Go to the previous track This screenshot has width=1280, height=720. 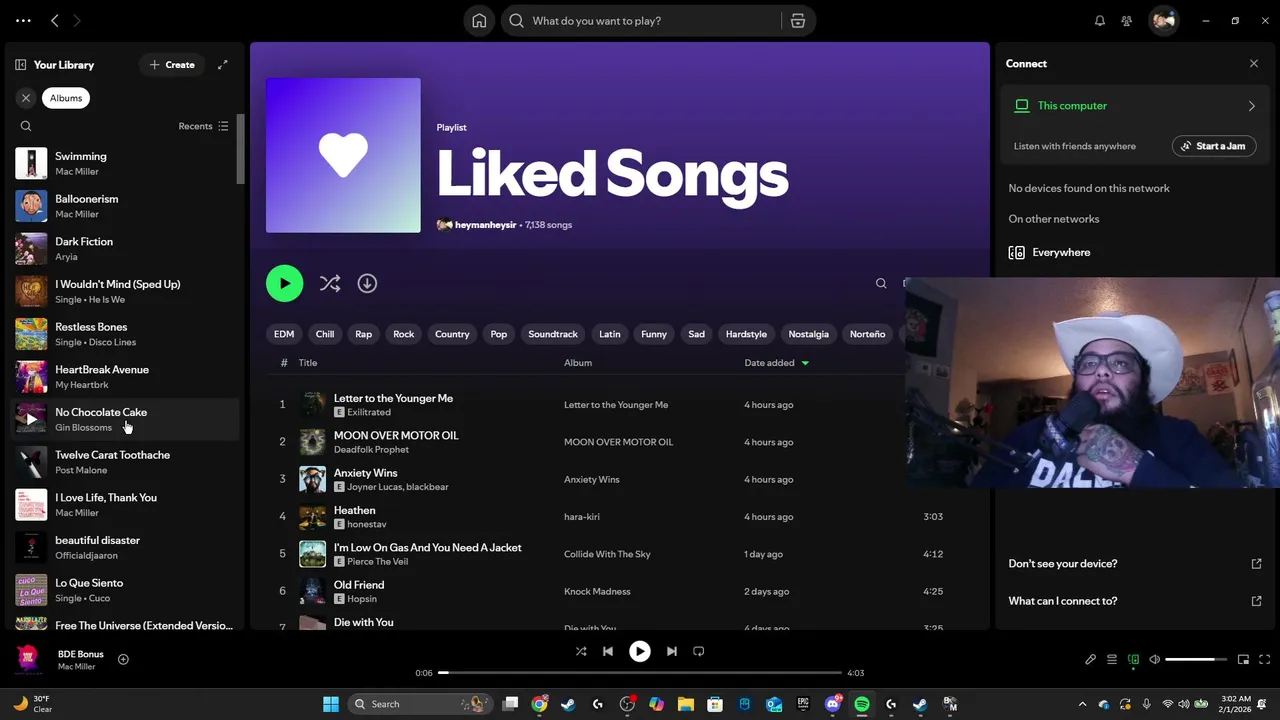coord(607,651)
